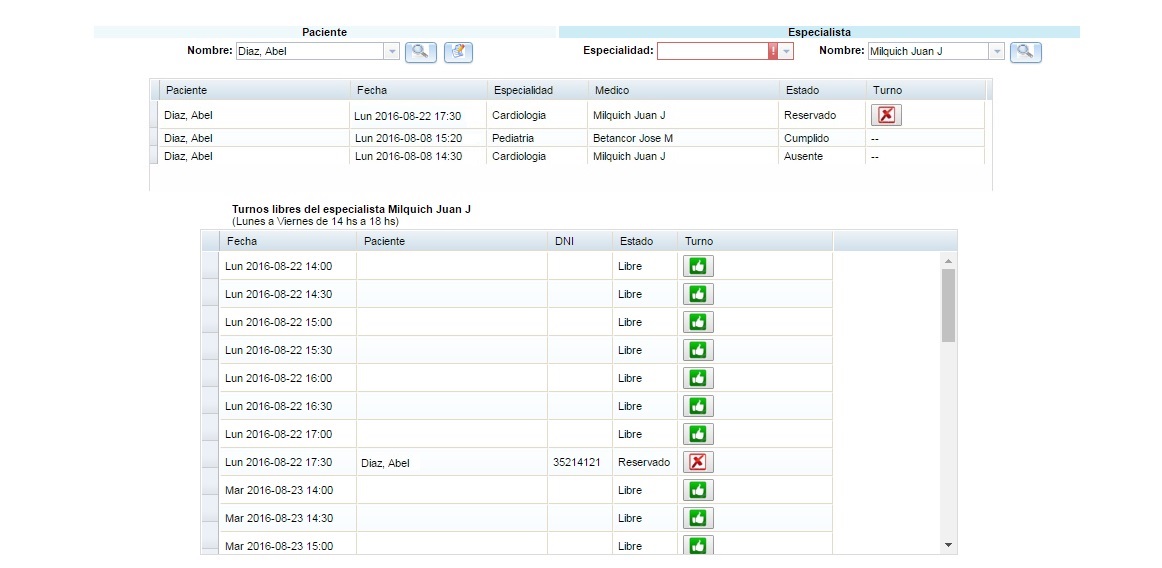This screenshot has width=1162, height=568.
Task: Search for the patient with the magnifier button
Action: tap(421, 51)
